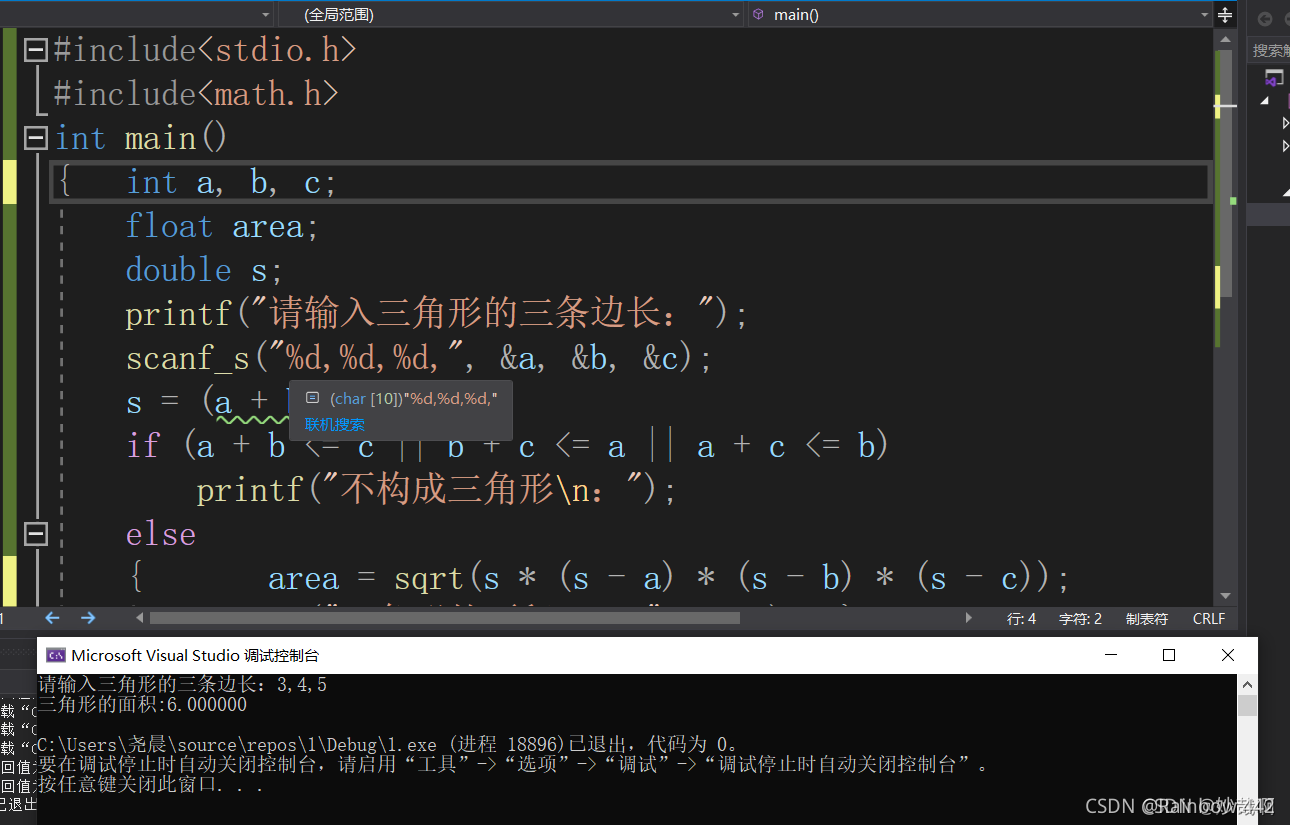Screen dimensions: 1290x825
Task: Click the back arrow in Solution Explorer toolbar
Action: [x=1265, y=18]
